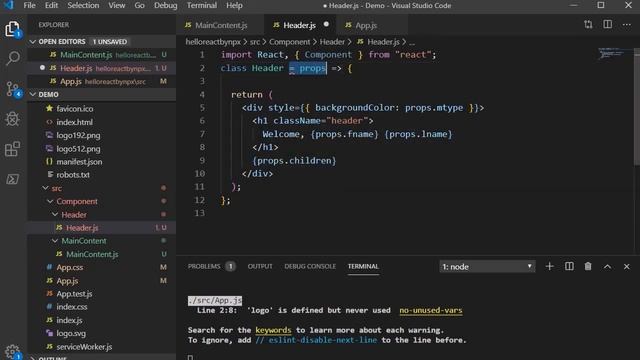The width and height of the screenshot is (640, 360).
Task: Open the Debug menu
Action: (x=166, y=5)
